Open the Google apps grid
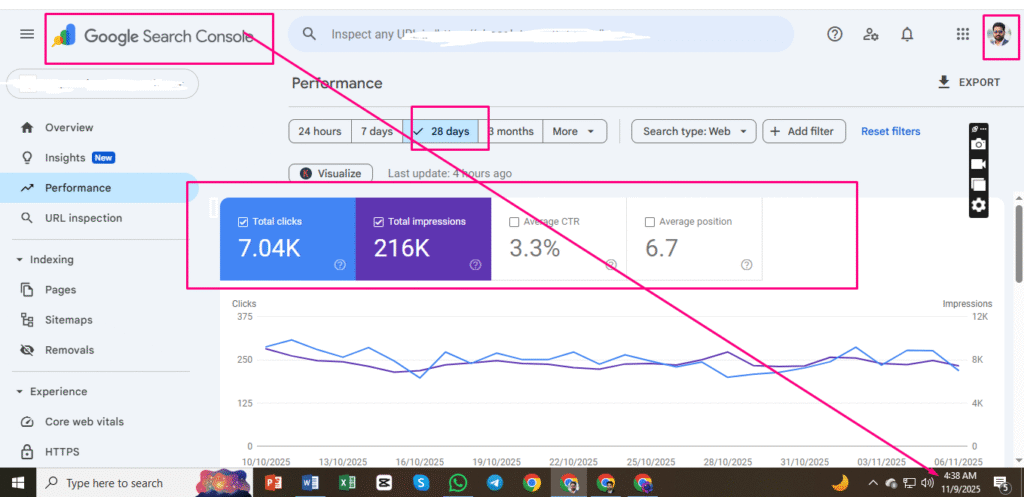The image size is (1024, 497). click(x=963, y=35)
